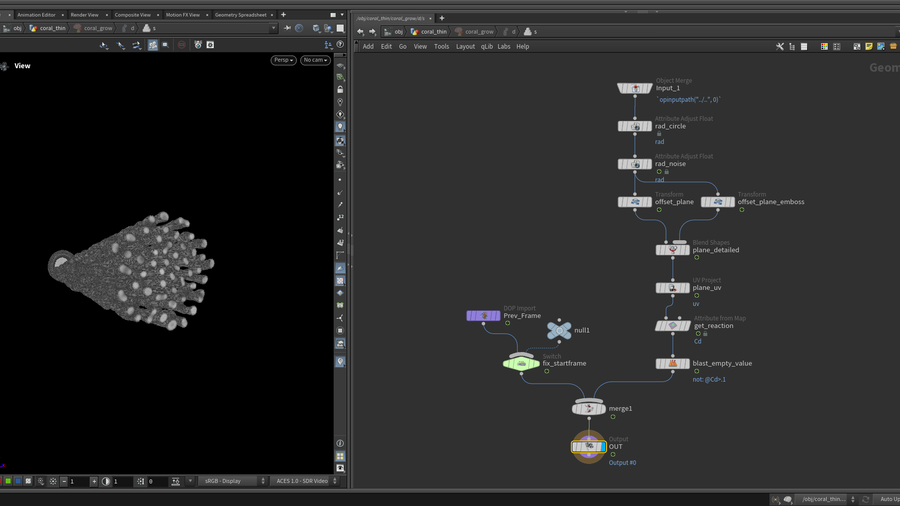Click the plane_detailed blend shapes node
The image size is (900, 506).
(672, 250)
